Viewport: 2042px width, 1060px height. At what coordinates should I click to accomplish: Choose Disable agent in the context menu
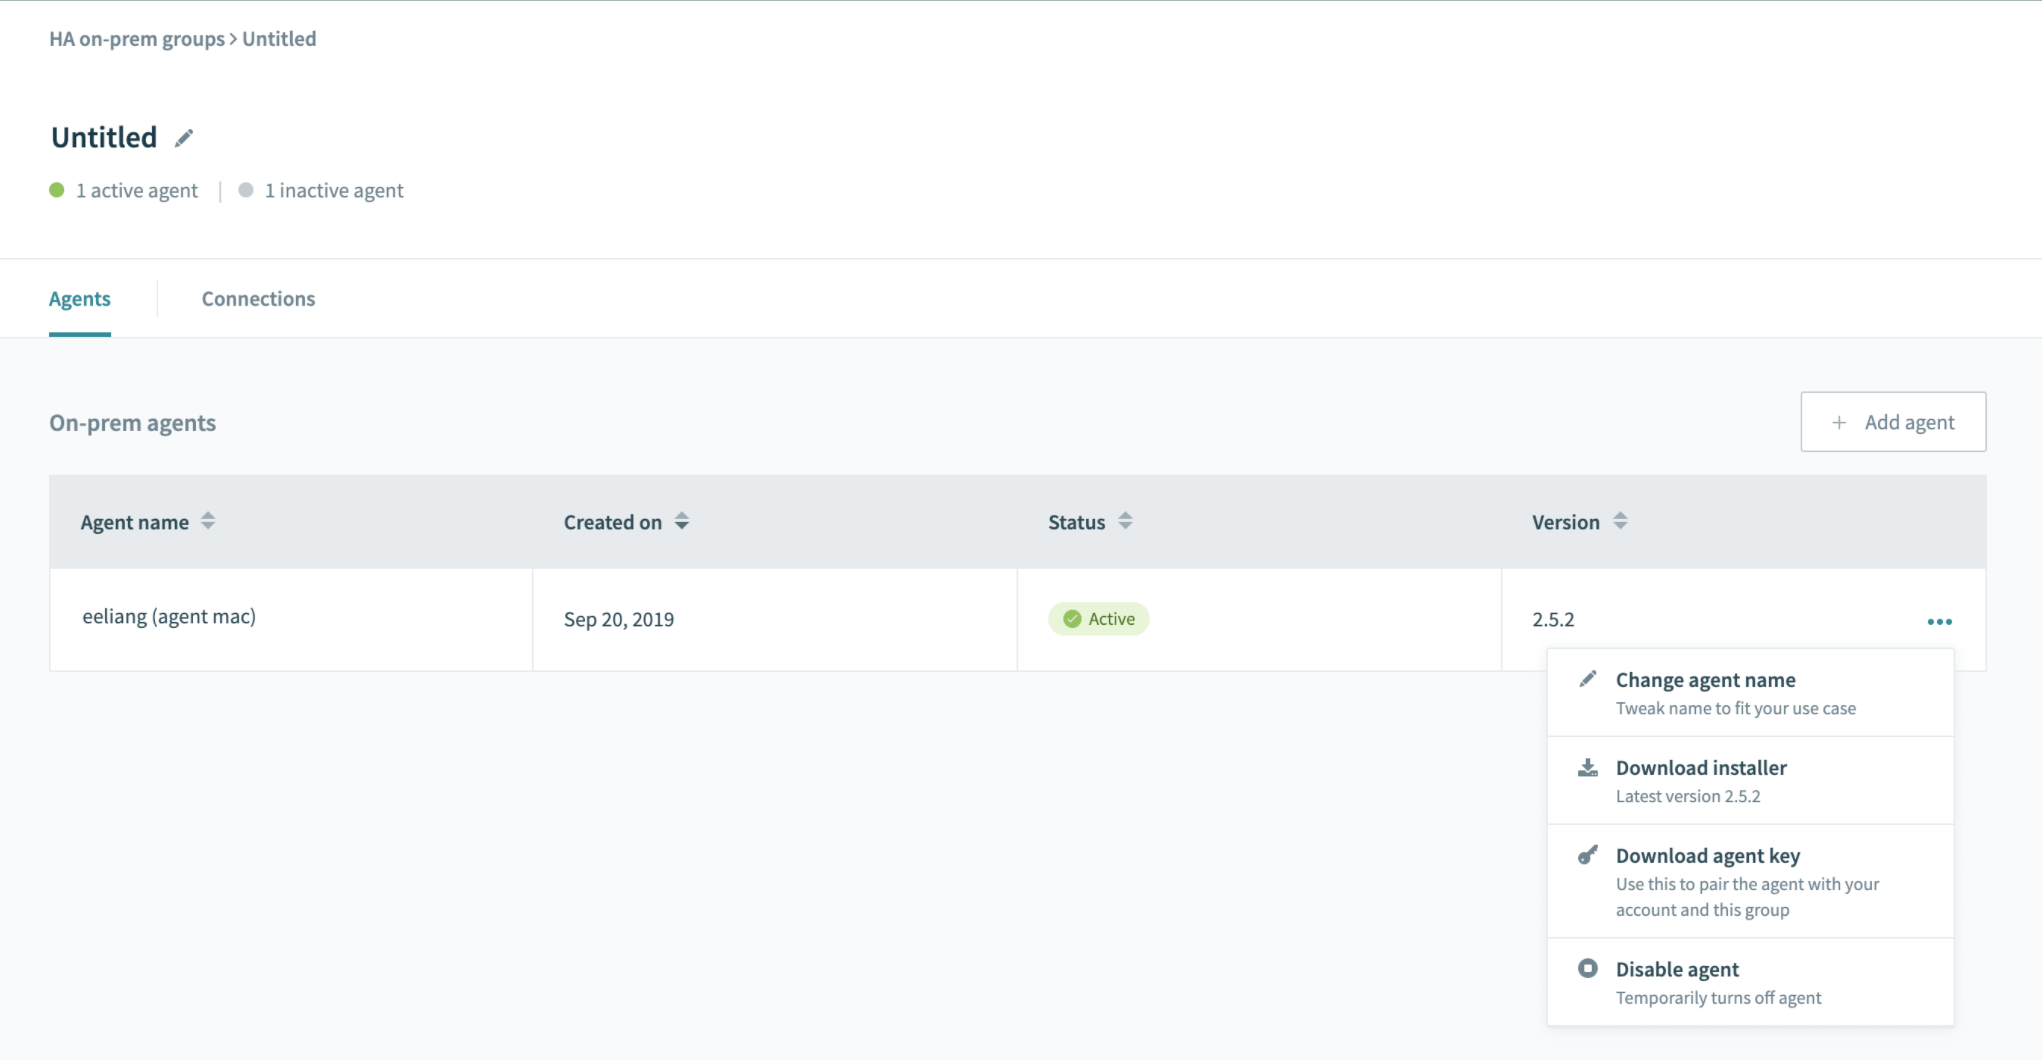coord(1677,968)
